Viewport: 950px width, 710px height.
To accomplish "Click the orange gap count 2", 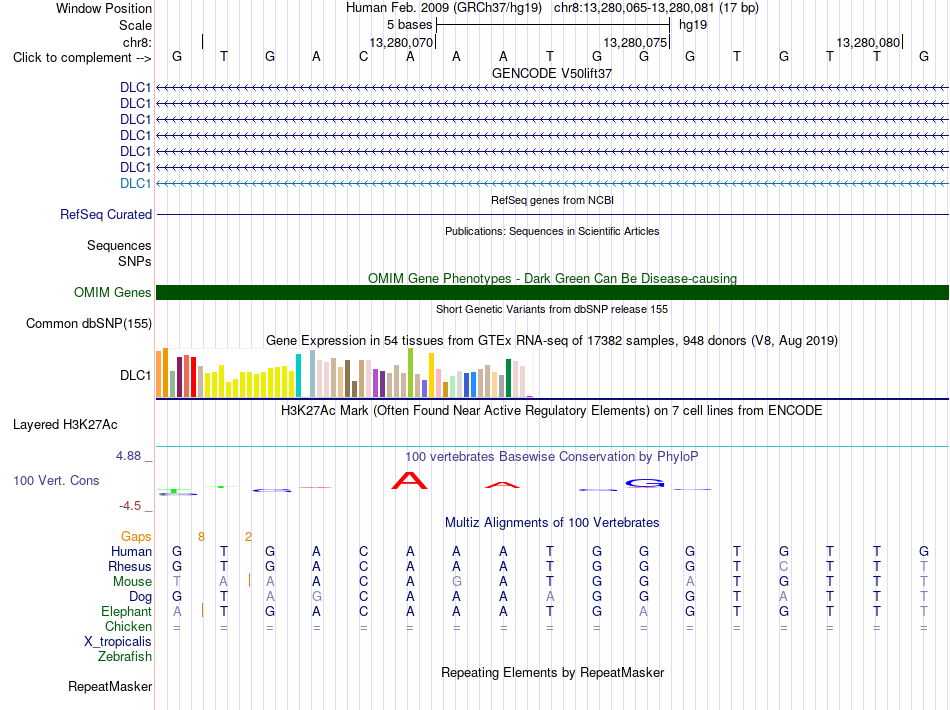I will (x=248, y=537).
